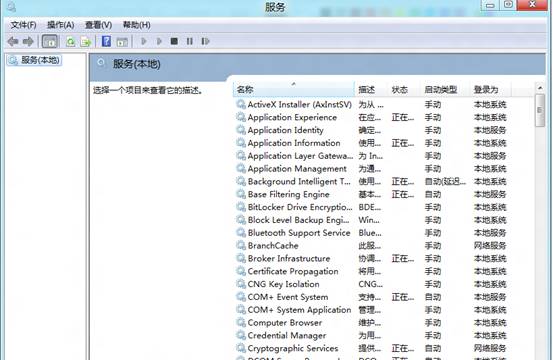Click gear icon beside CNG Key Isolation
The height and width of the screenshot is (360, 553).
[x=241, y=283]
